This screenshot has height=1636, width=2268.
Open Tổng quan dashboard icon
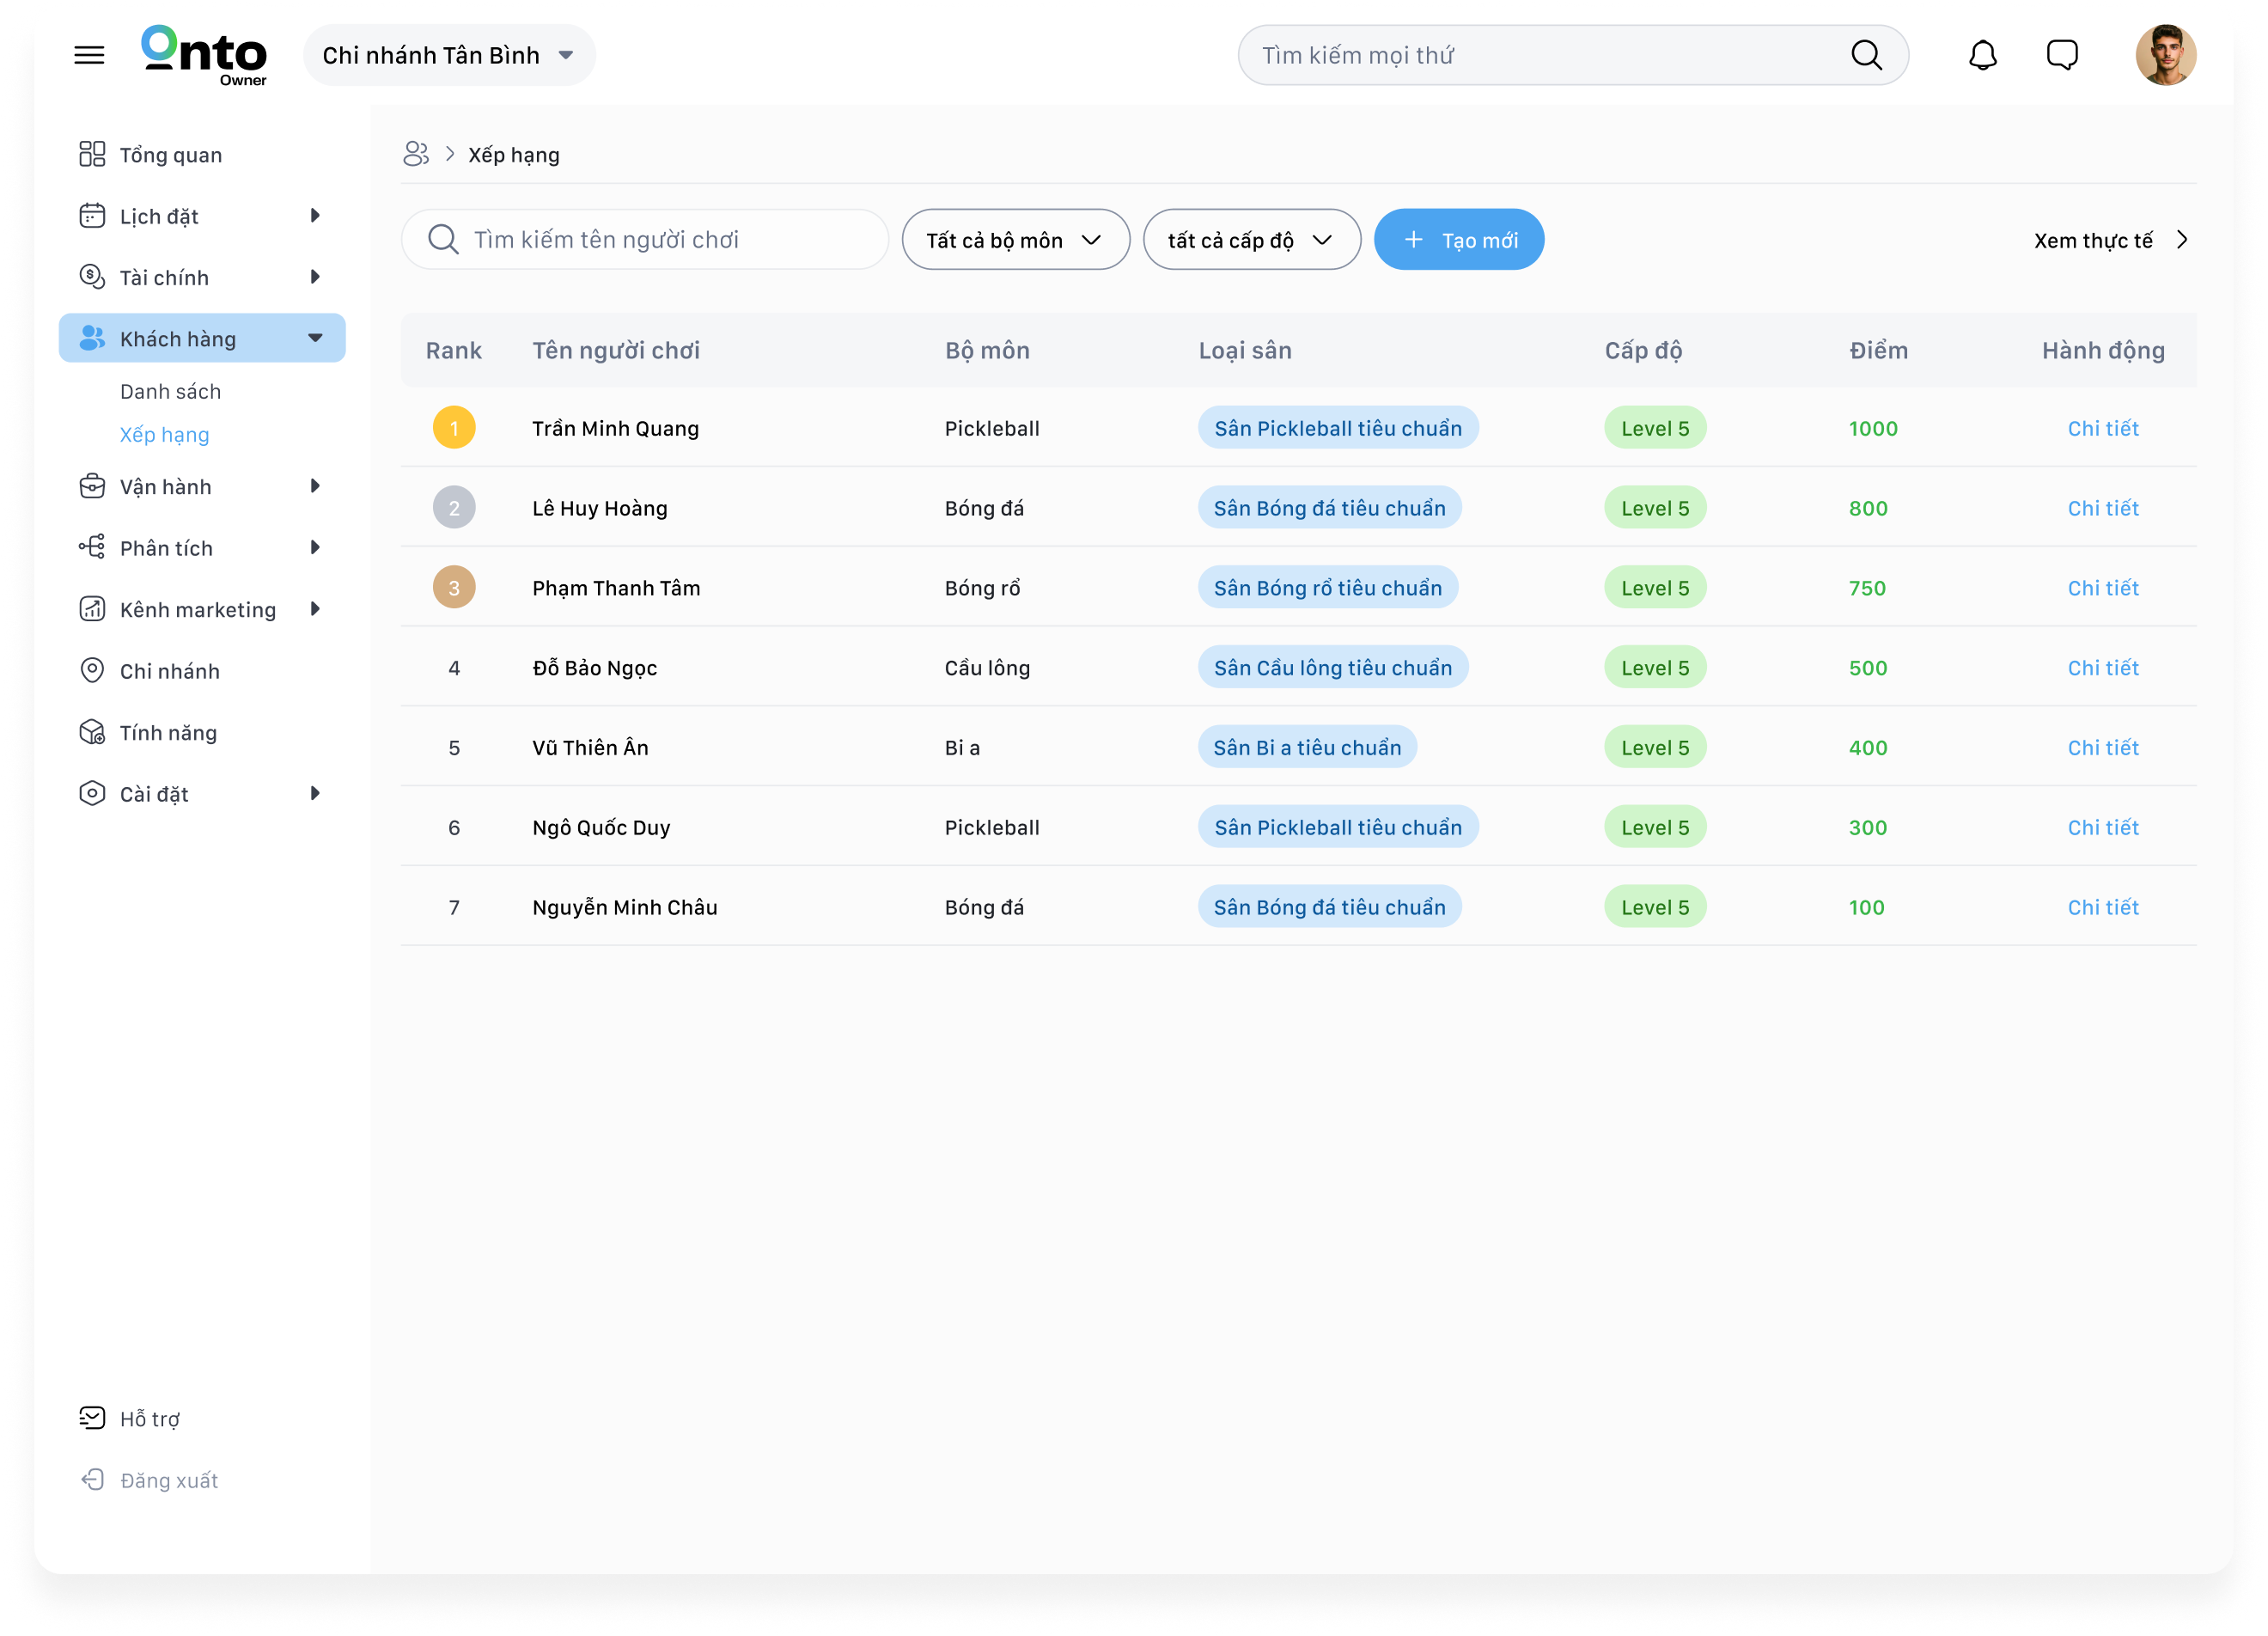point(92,154)
